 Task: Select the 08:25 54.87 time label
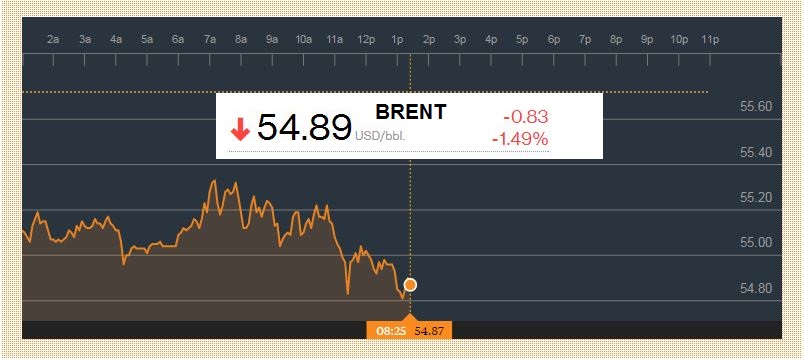click(409, 331)
